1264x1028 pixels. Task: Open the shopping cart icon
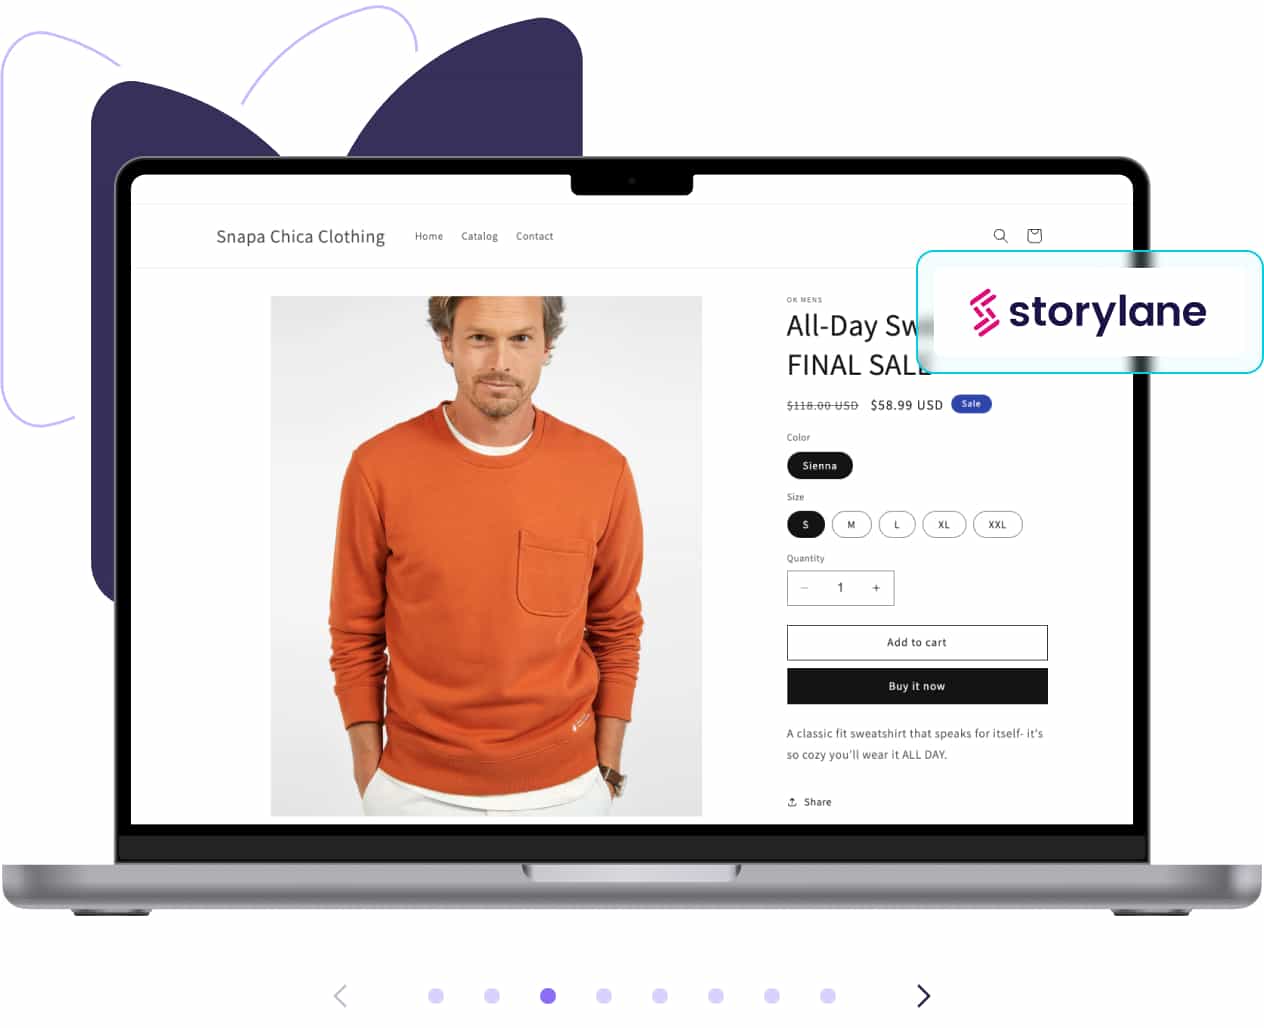point(1034,236)
